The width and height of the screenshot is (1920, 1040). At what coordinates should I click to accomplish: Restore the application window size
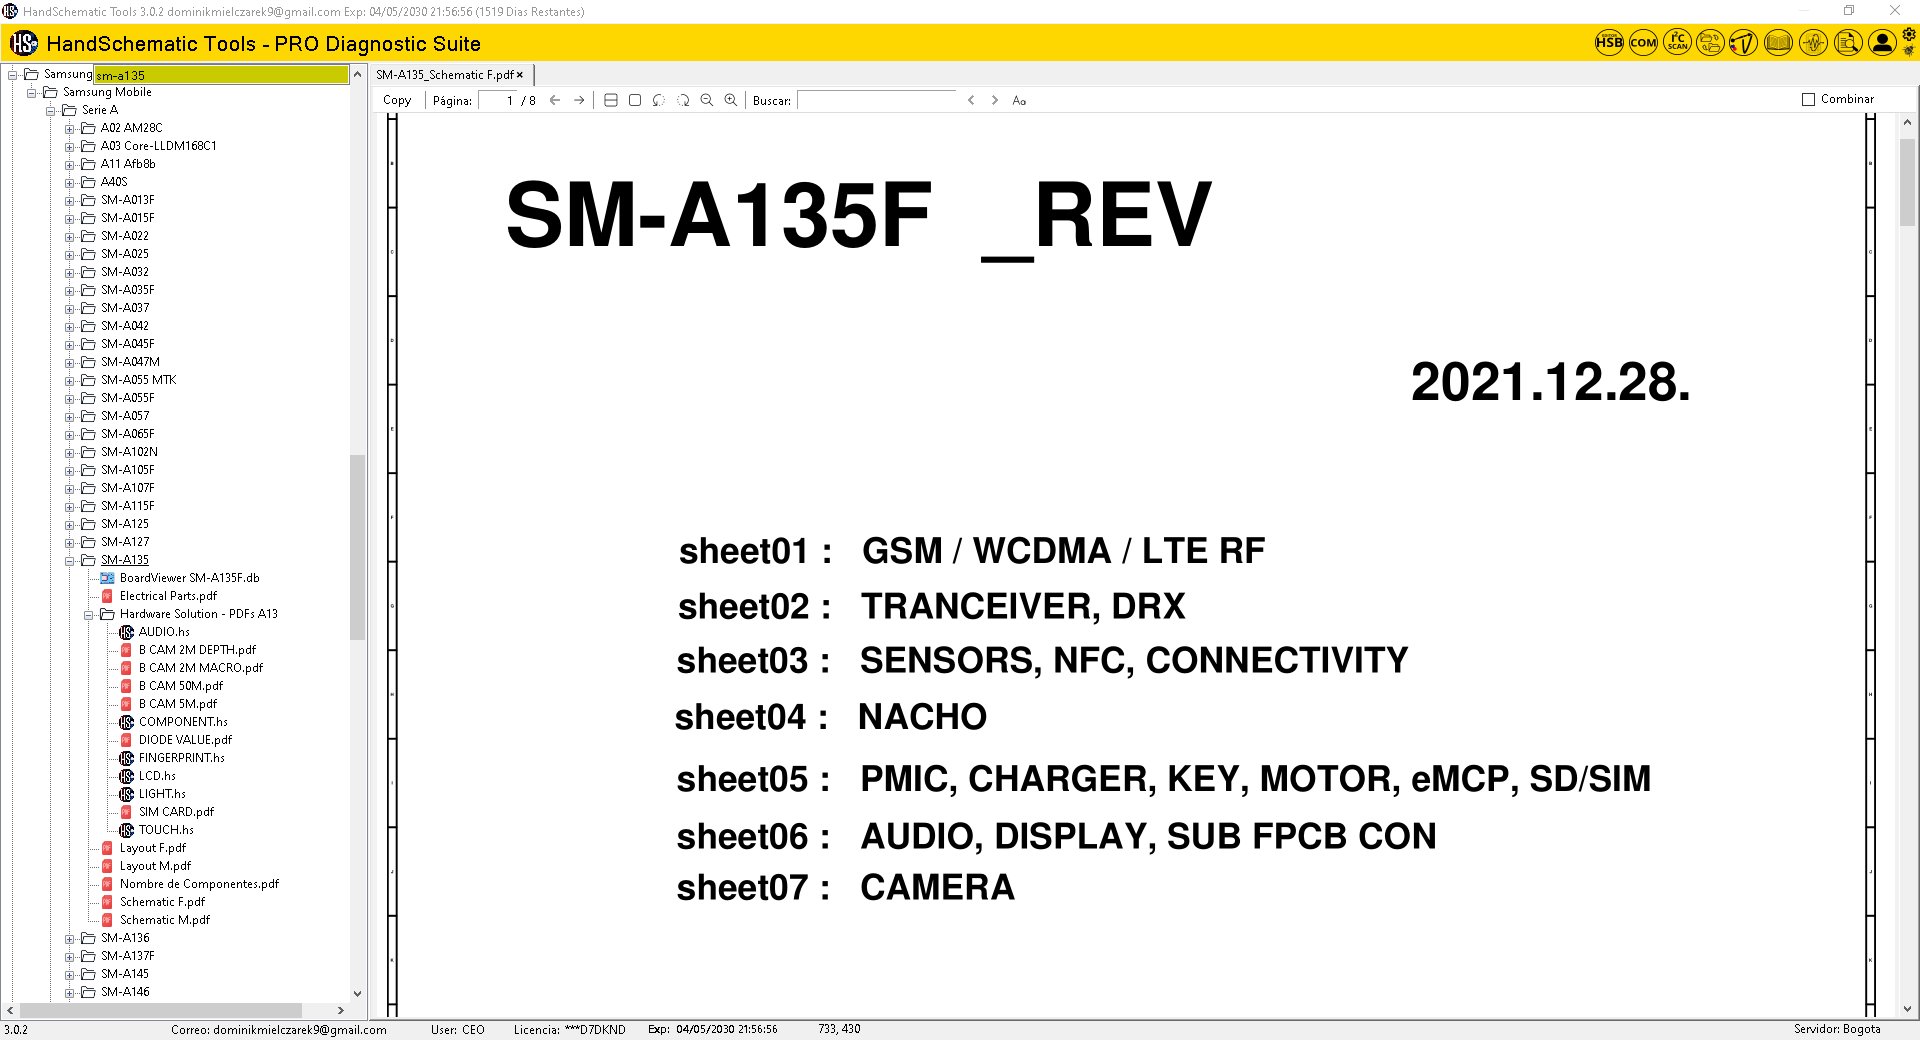point(1849,11)
